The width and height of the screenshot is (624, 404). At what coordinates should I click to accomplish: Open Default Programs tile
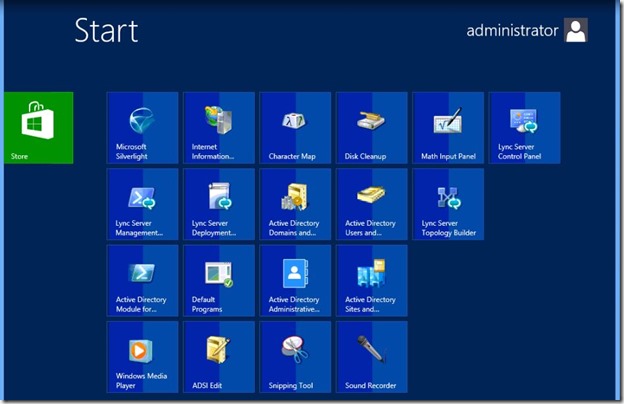click(x=219, y=281)
